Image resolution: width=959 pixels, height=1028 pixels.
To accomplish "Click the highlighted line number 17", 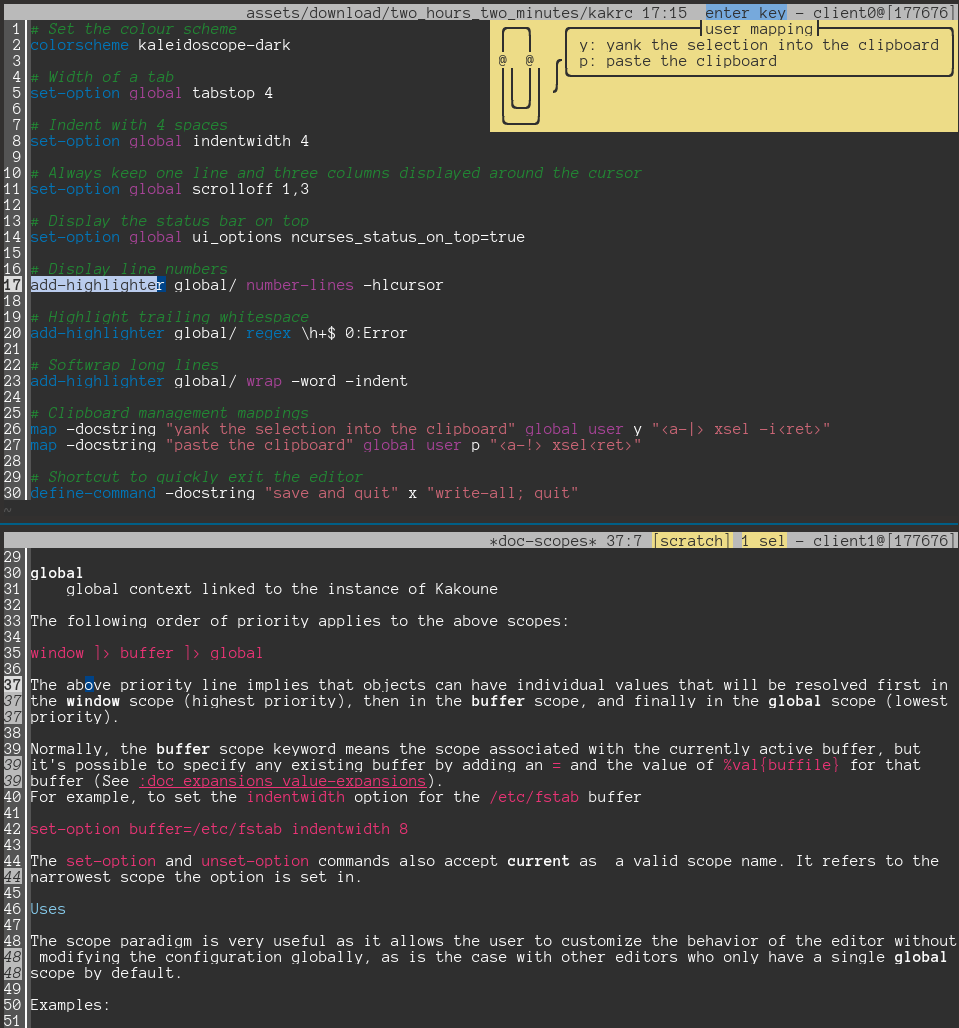I will [x=13, y=285].
